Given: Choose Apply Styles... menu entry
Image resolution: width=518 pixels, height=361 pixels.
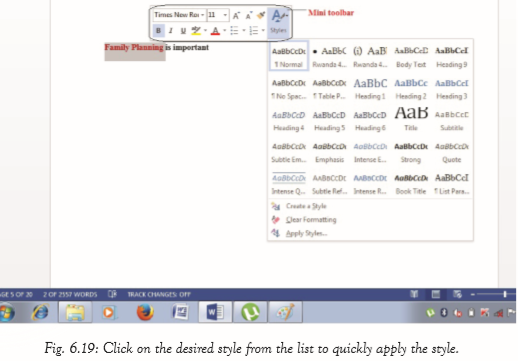Looking at the screenshot, I should tap(370, 233).
